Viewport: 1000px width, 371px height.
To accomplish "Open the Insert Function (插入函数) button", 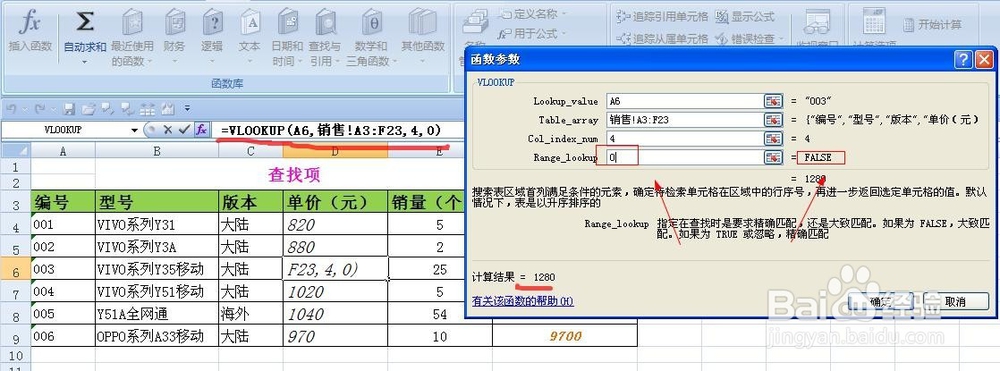I will click(29, 31).
